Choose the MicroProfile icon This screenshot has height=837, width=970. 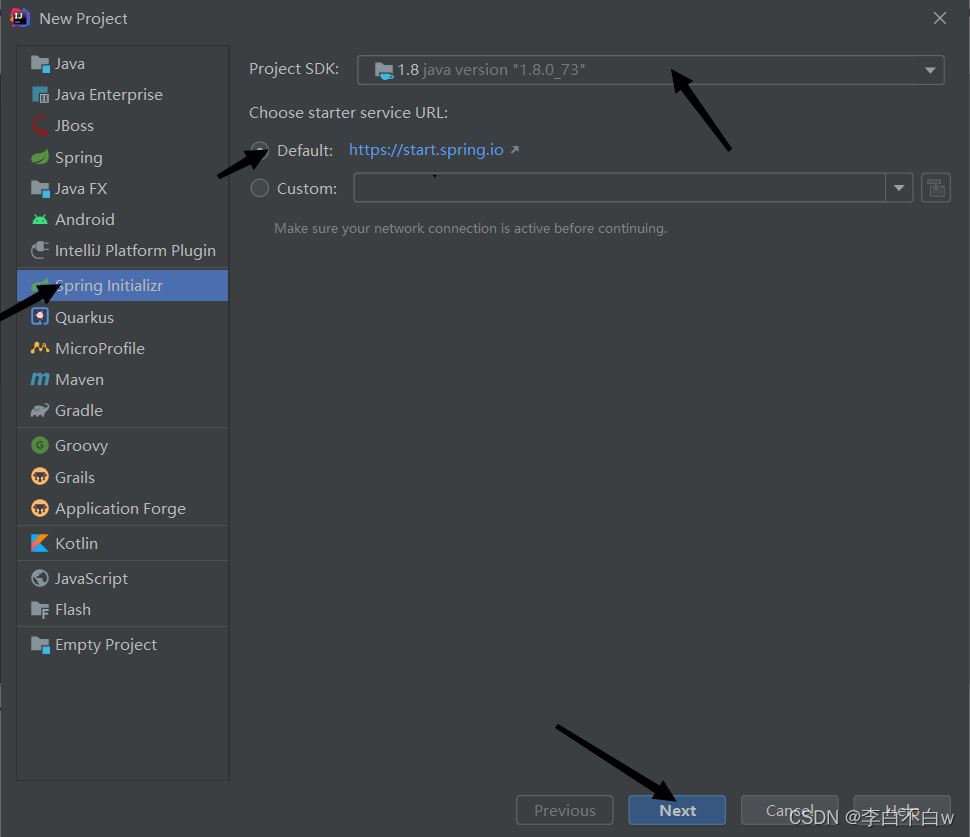point(40,348)
